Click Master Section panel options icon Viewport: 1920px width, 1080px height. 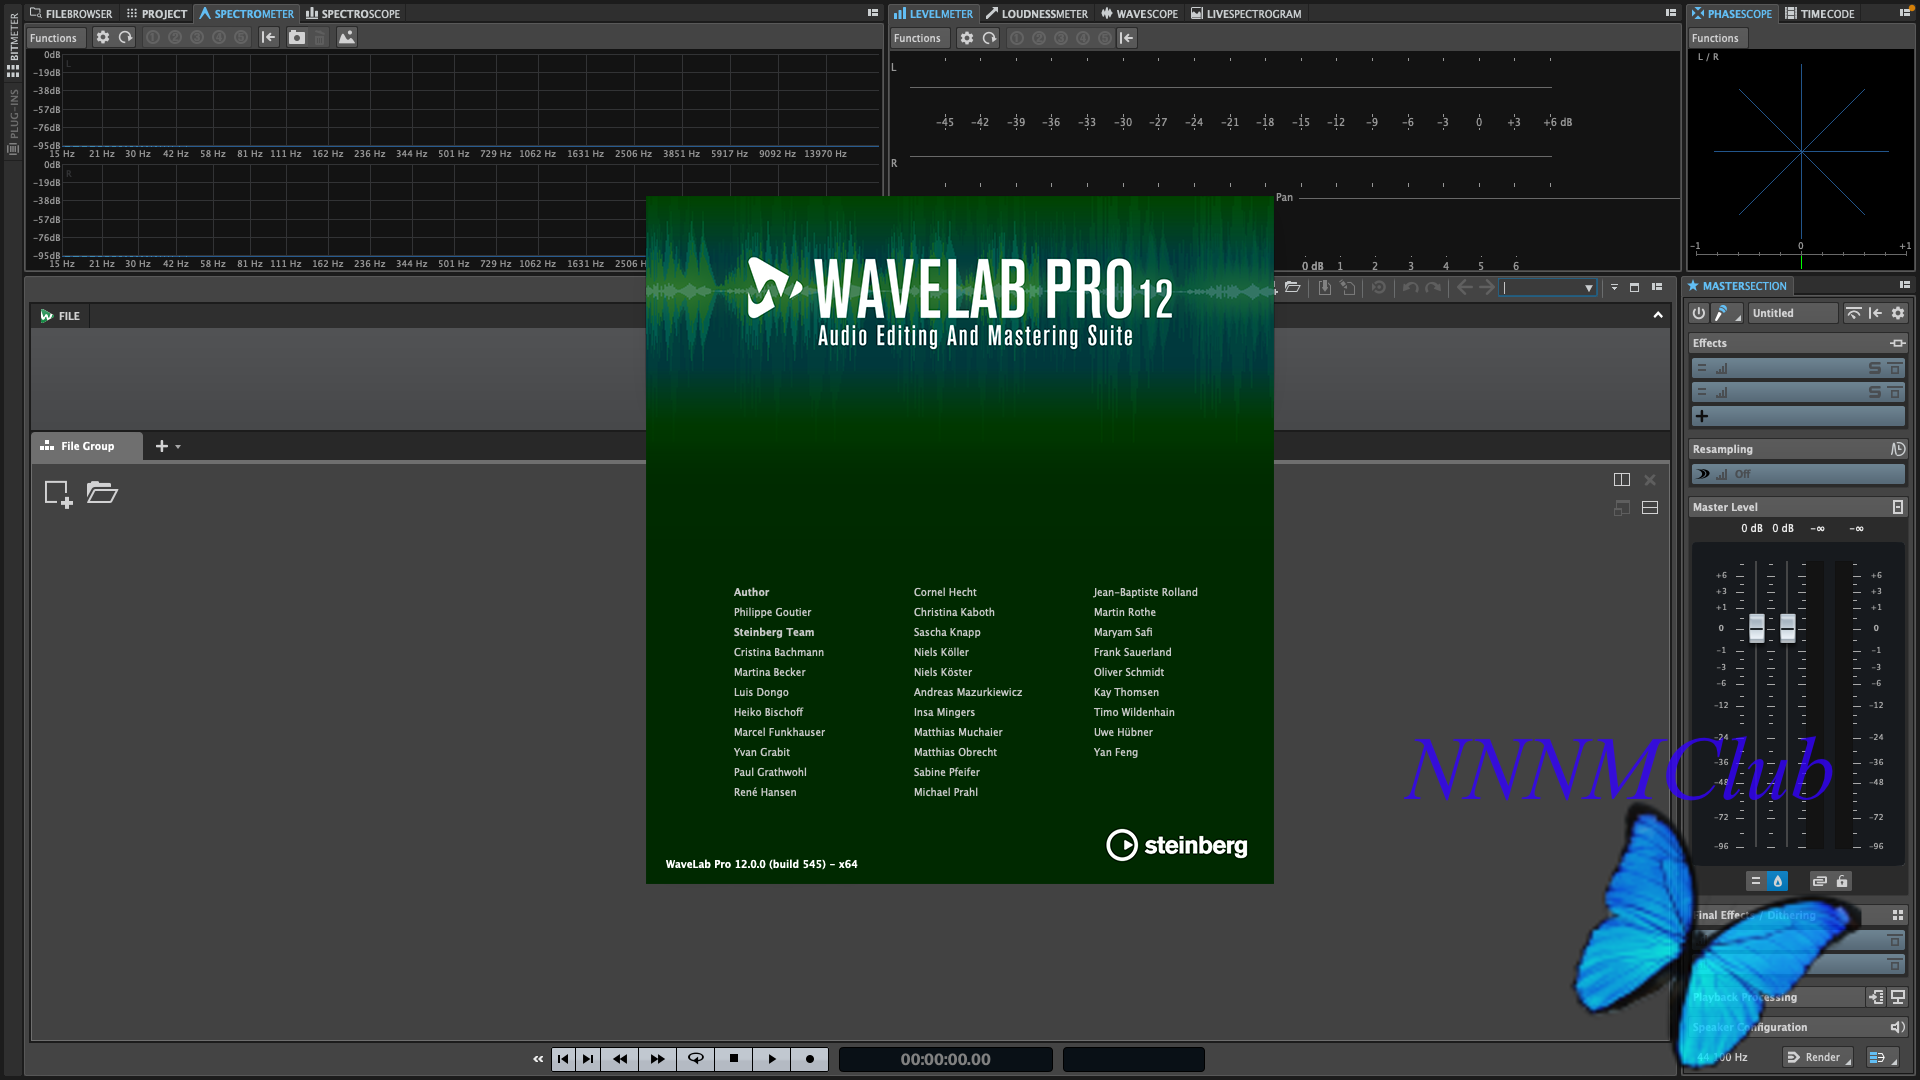point(1904,285)
